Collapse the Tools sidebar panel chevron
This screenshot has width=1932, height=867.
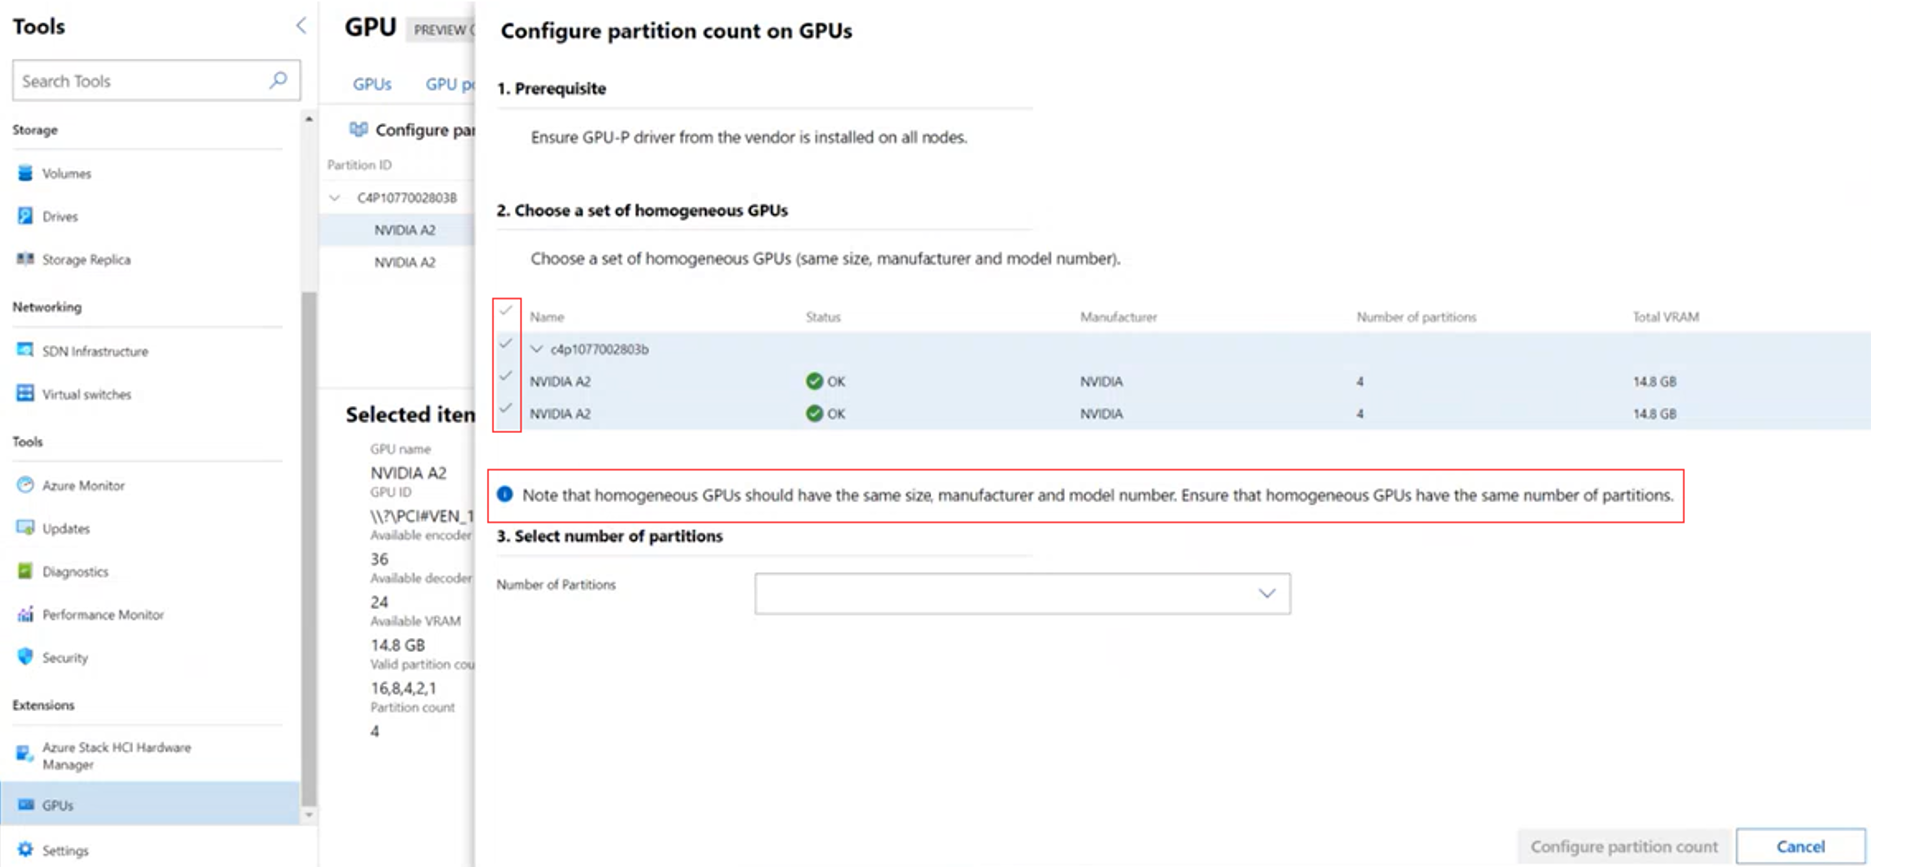pyautogui.click(x=301, y=26)
